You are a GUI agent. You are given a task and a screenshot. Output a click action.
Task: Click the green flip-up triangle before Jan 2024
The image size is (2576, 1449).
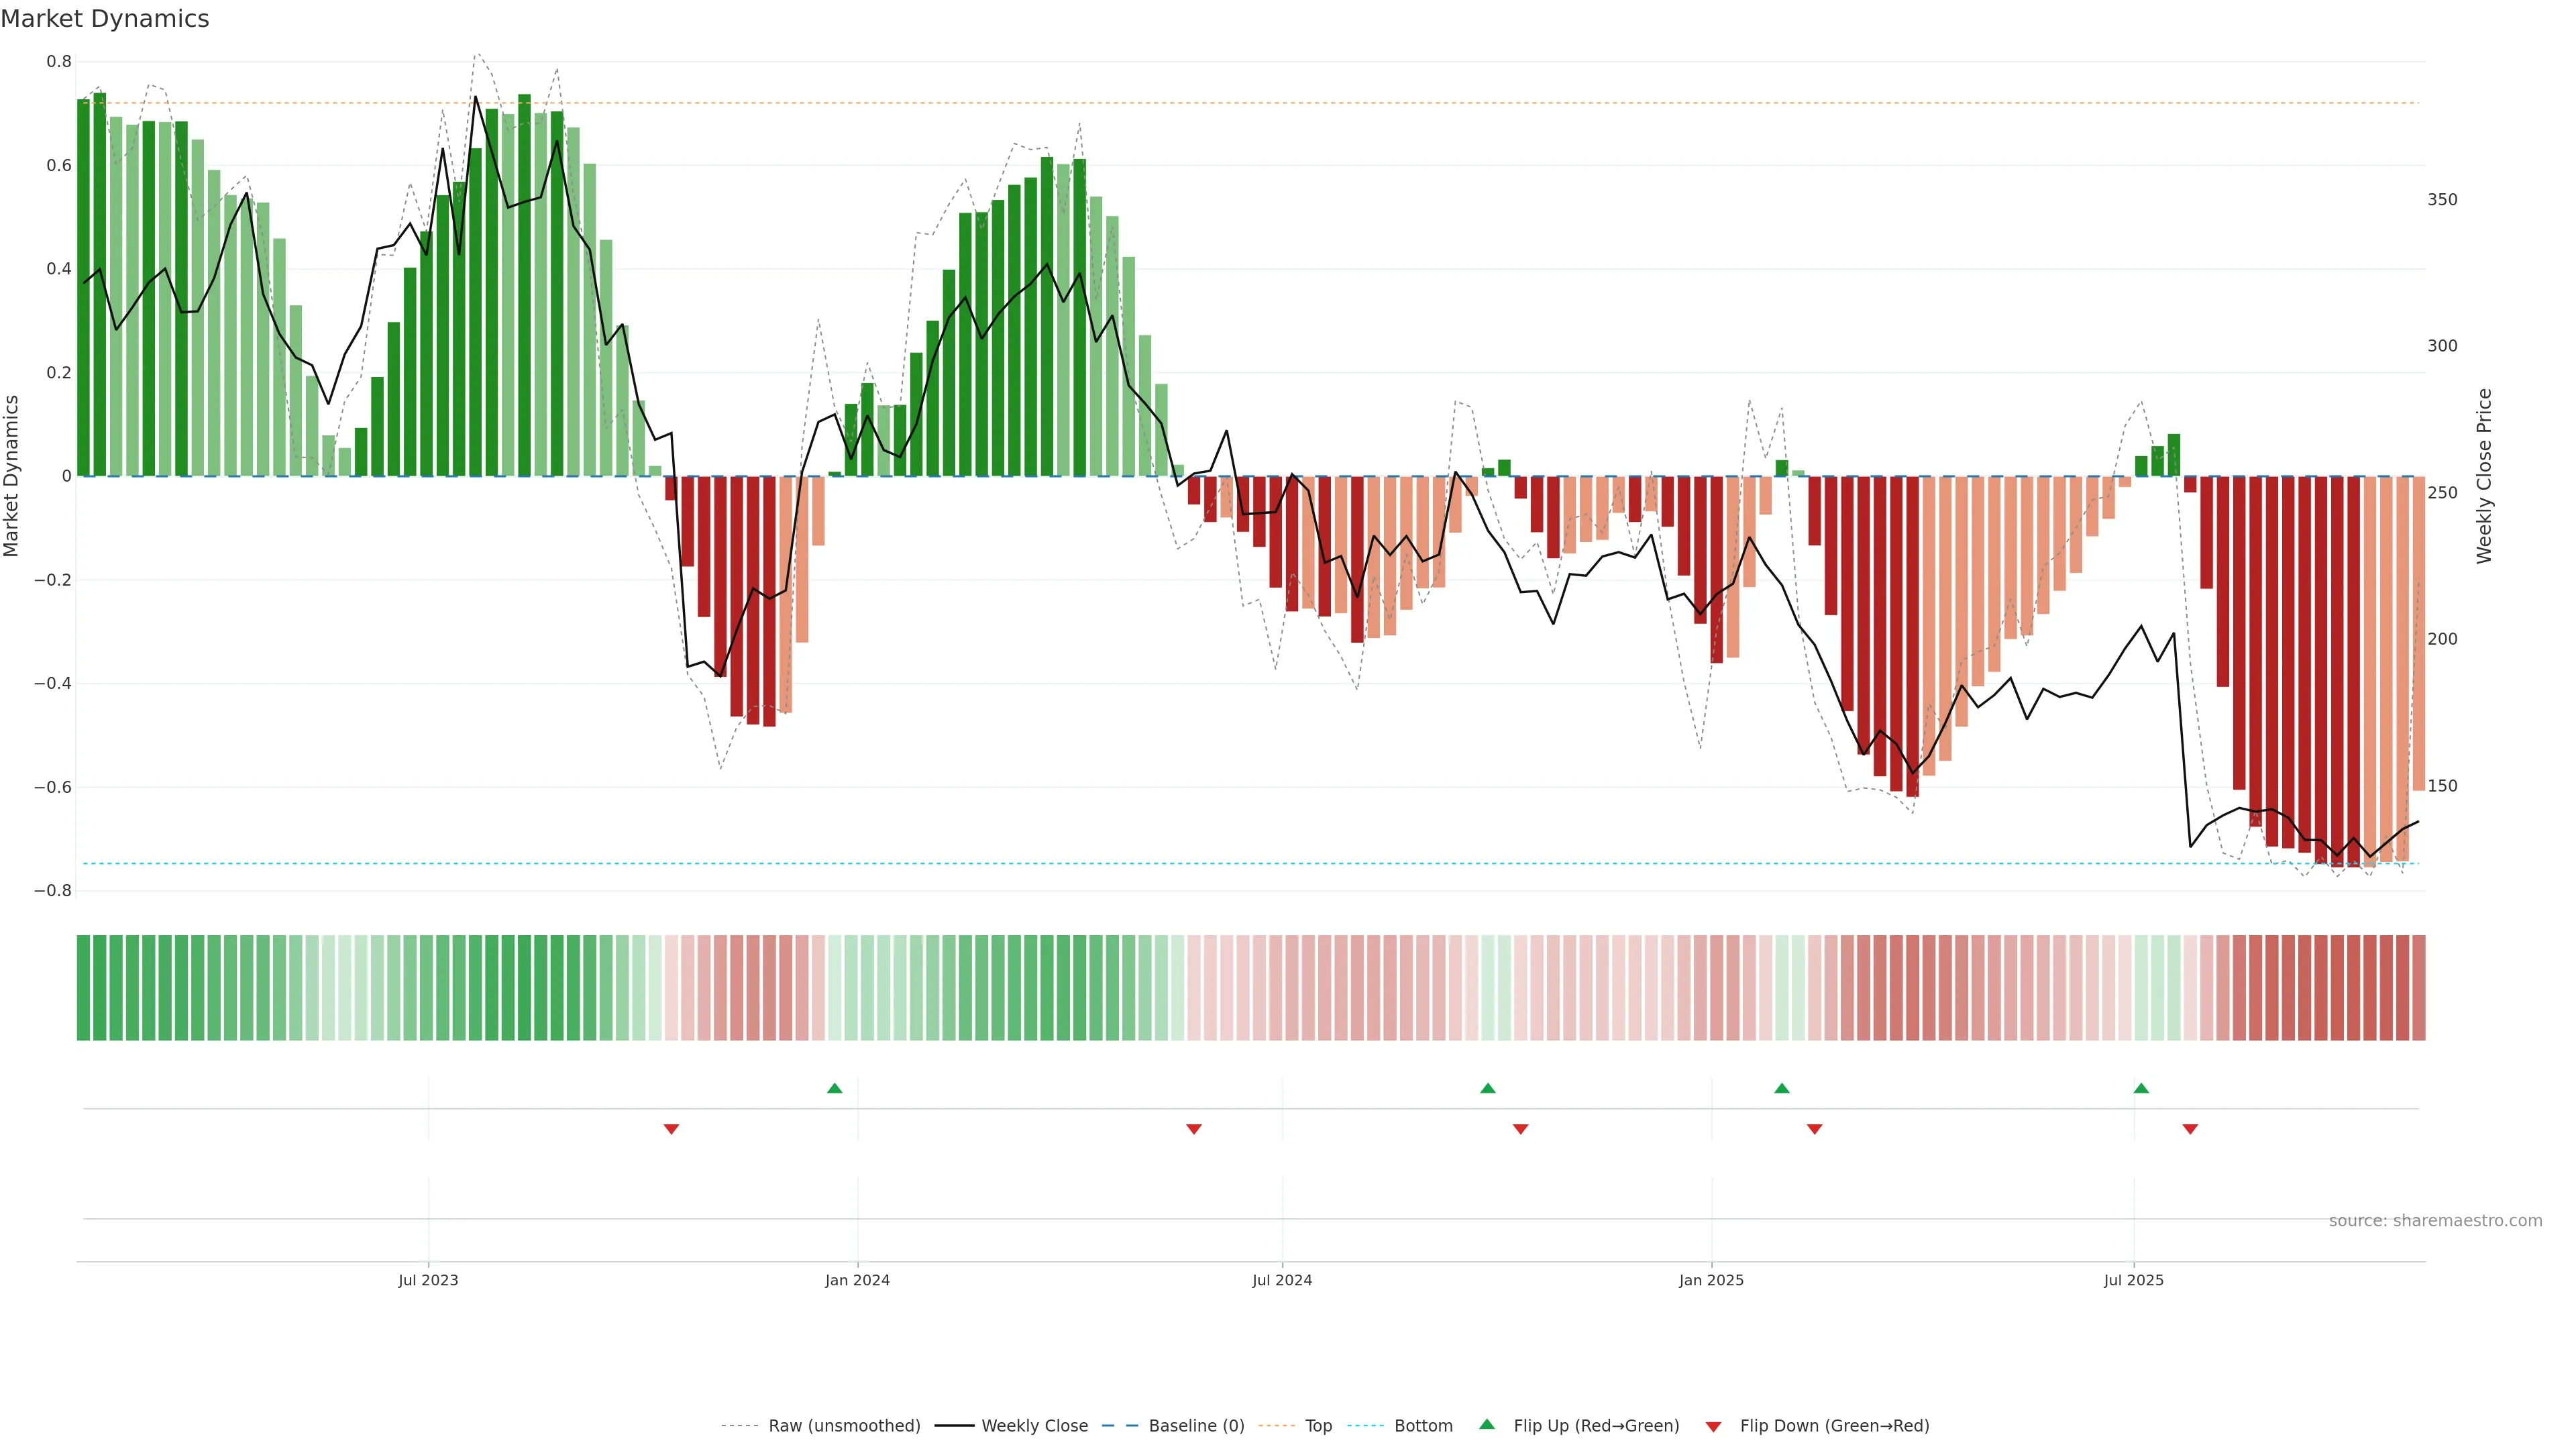click(835, 1088)
